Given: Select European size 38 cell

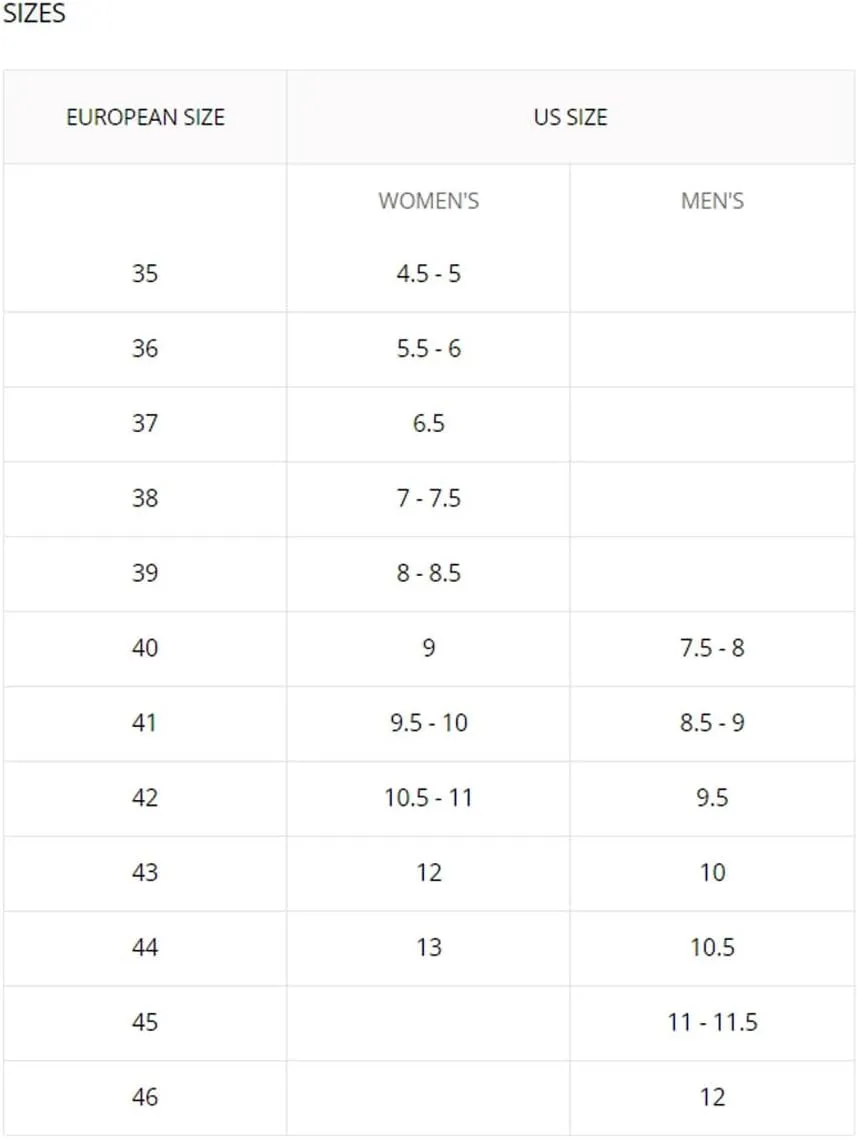Looking at the screenshot, I should (x=145, y=498).
